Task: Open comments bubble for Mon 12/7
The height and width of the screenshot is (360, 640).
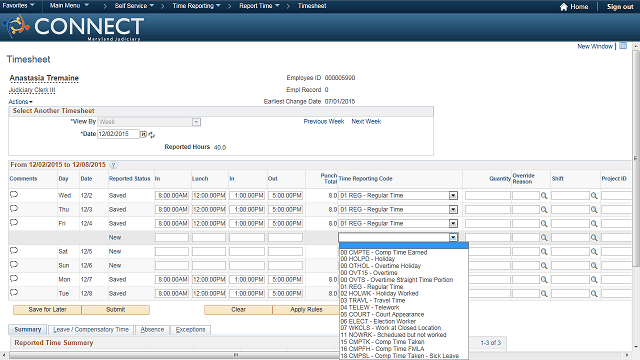Action: pos(14,278)
